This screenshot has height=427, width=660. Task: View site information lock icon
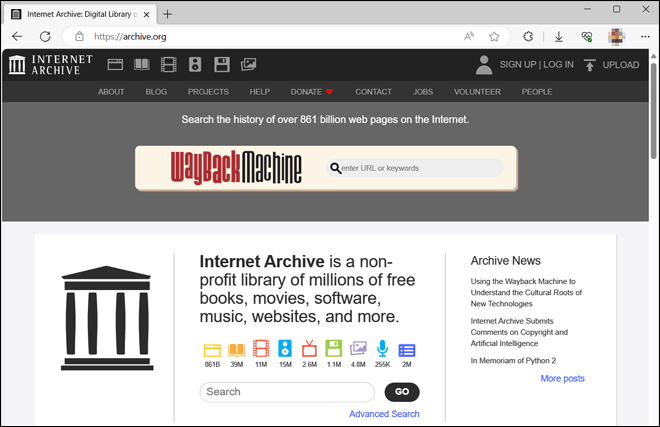pyautogui.click(x=79, y=37)
